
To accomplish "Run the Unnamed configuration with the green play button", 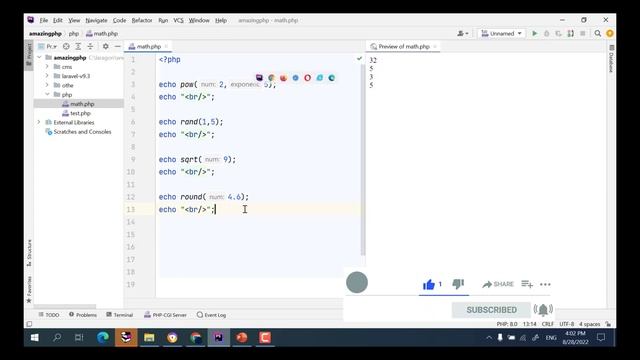I will 534,33.
